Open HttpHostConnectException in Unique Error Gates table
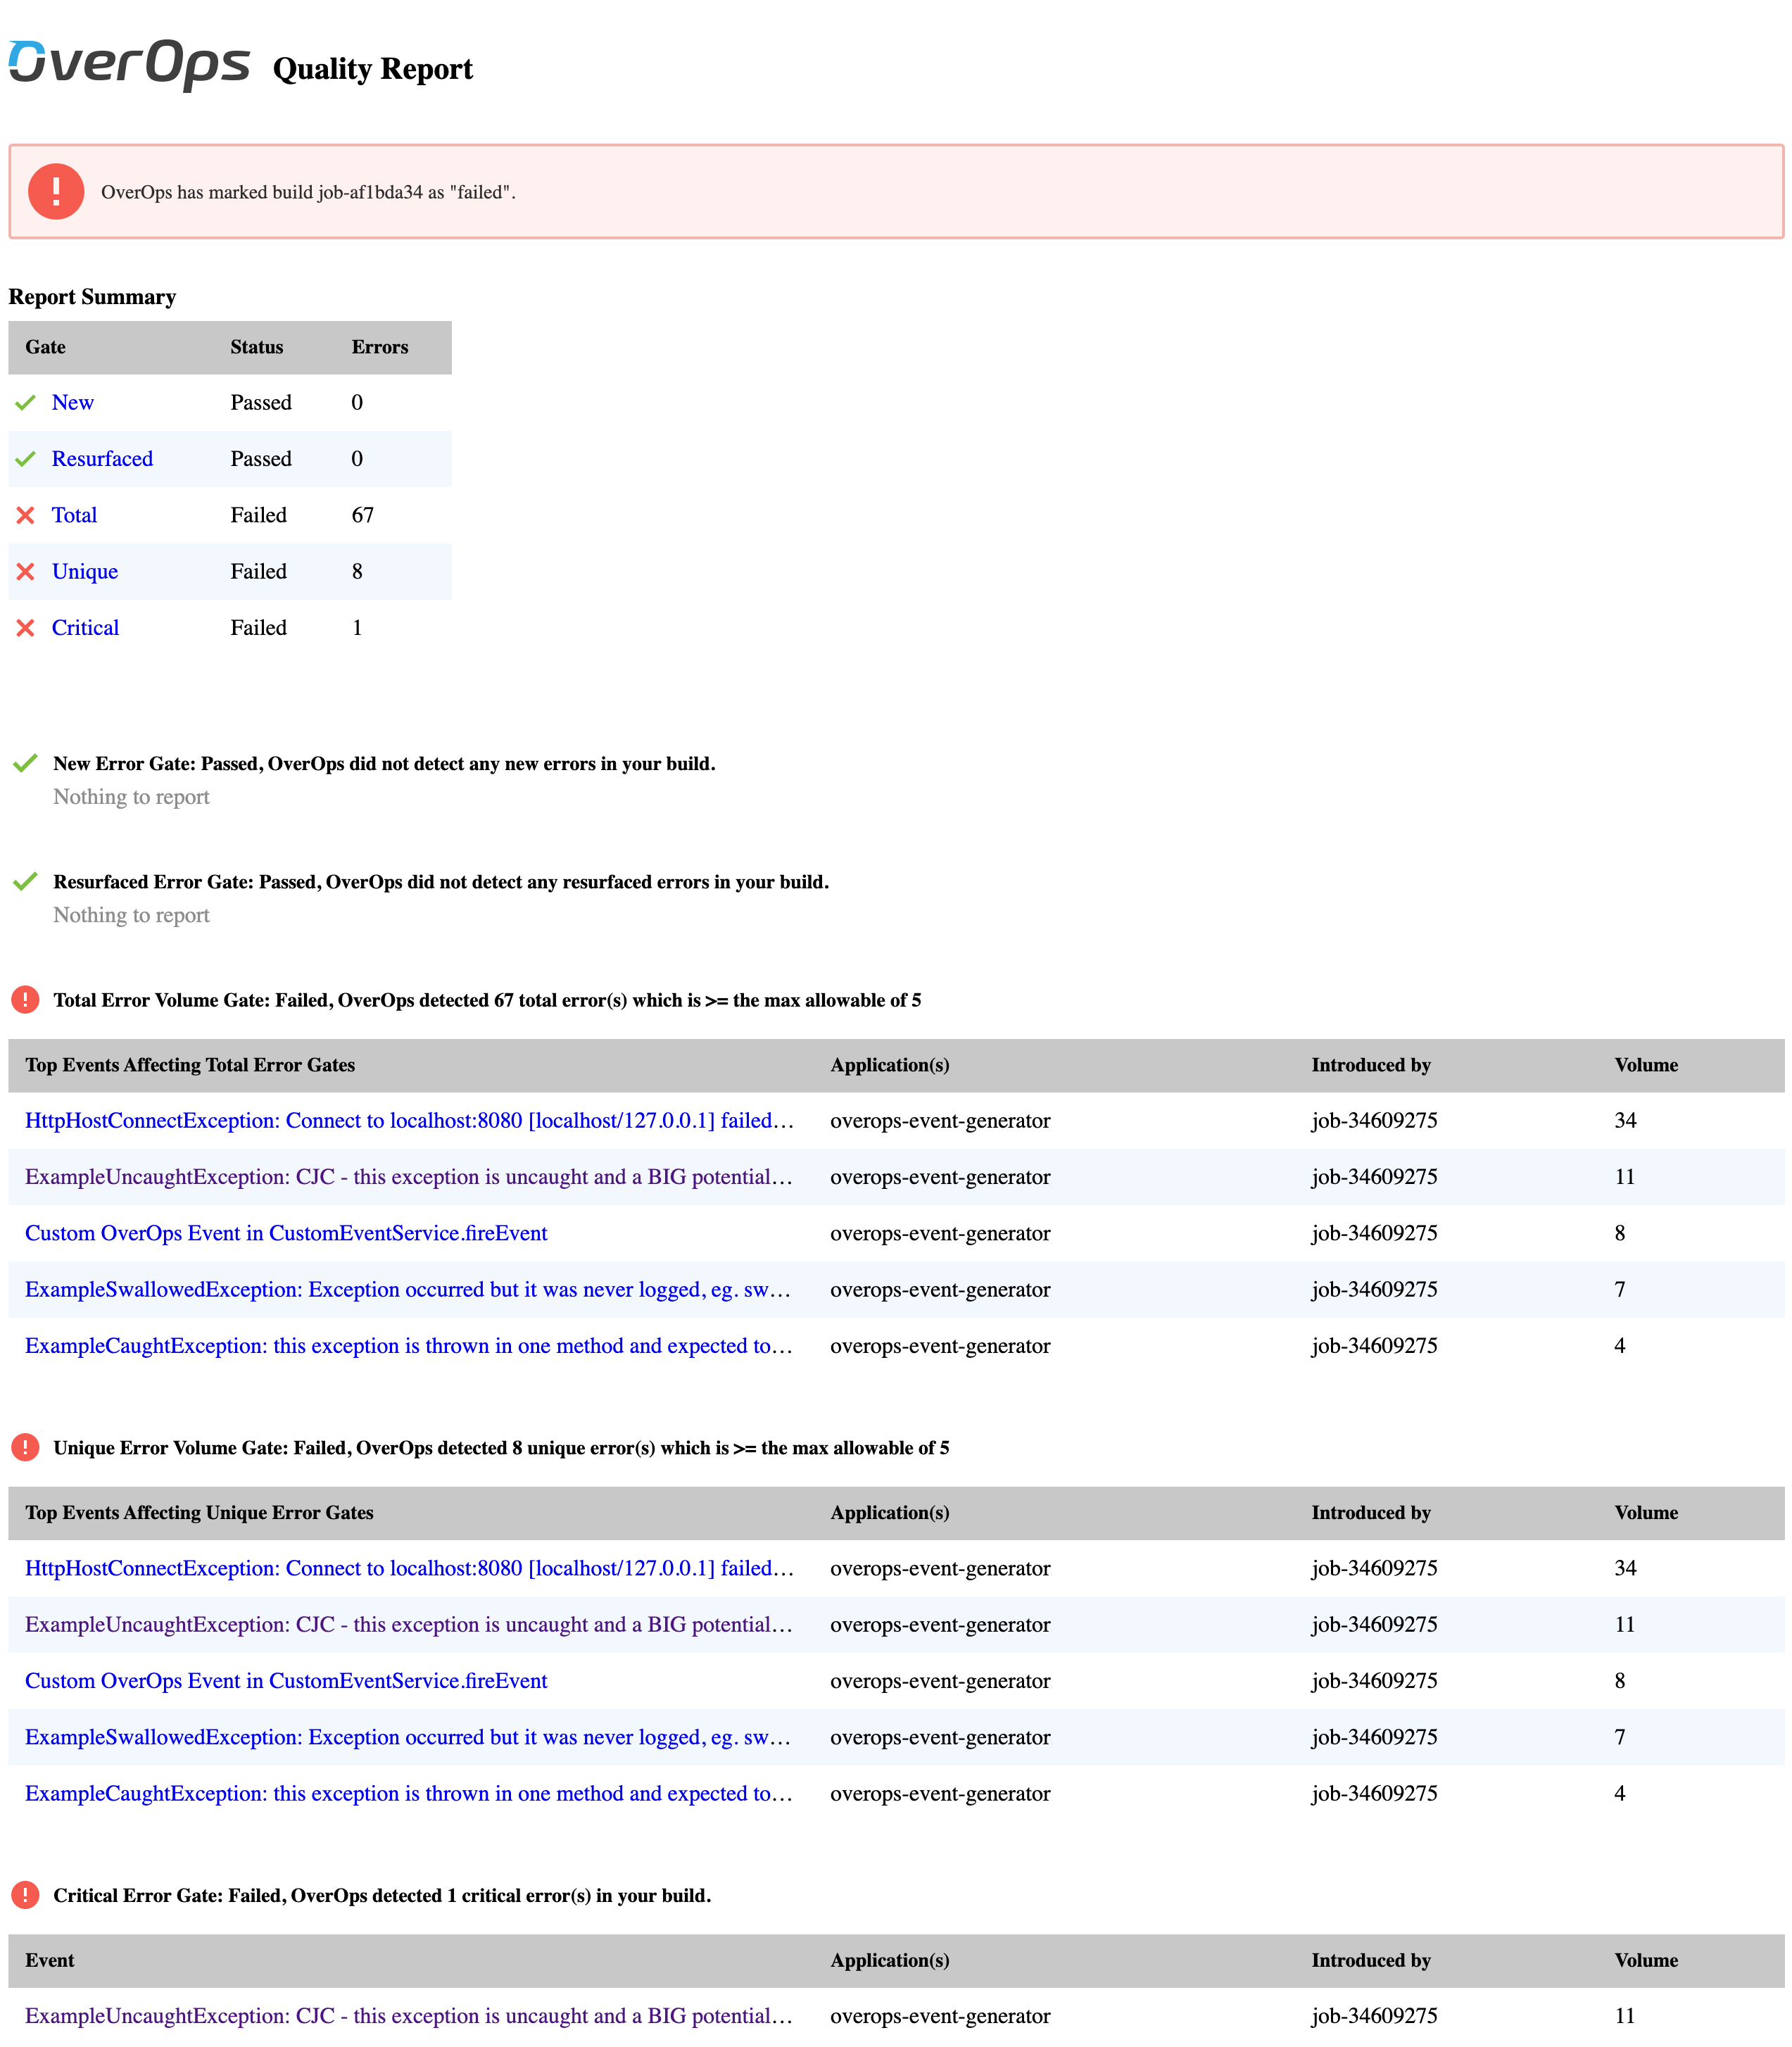 pos(409,1568)
